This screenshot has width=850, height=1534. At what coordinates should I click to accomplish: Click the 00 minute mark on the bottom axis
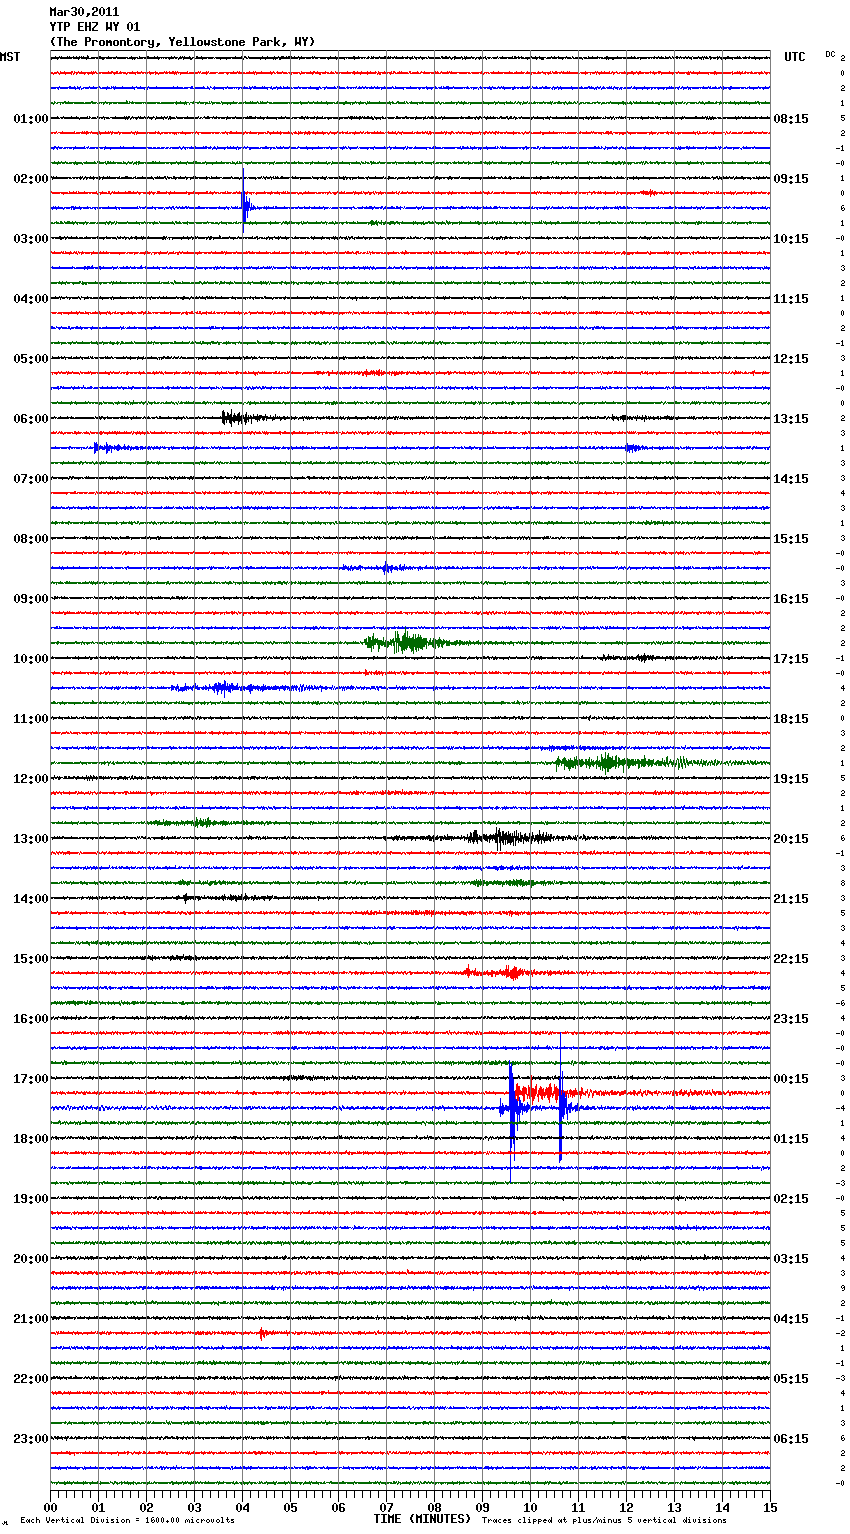click(x=50, y=1507)
